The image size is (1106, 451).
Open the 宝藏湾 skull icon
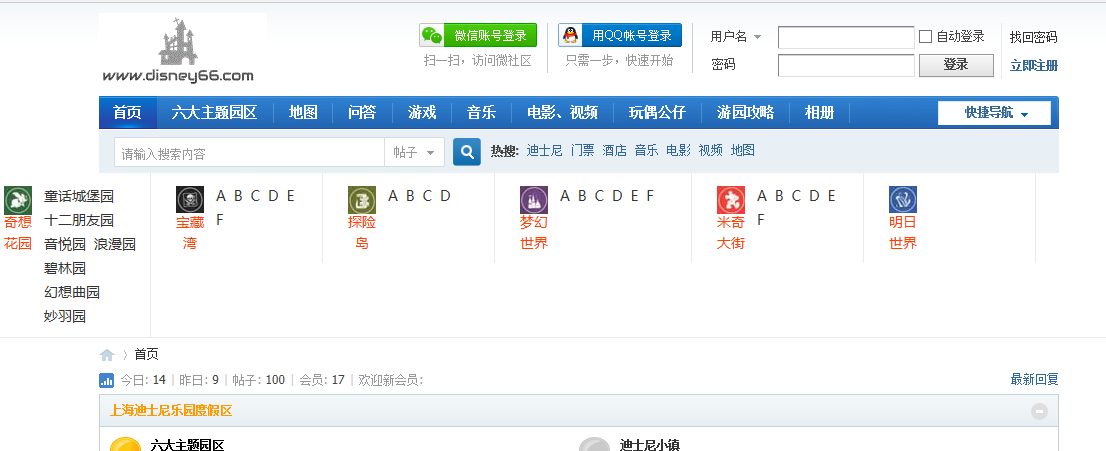(x=190, y=200)
